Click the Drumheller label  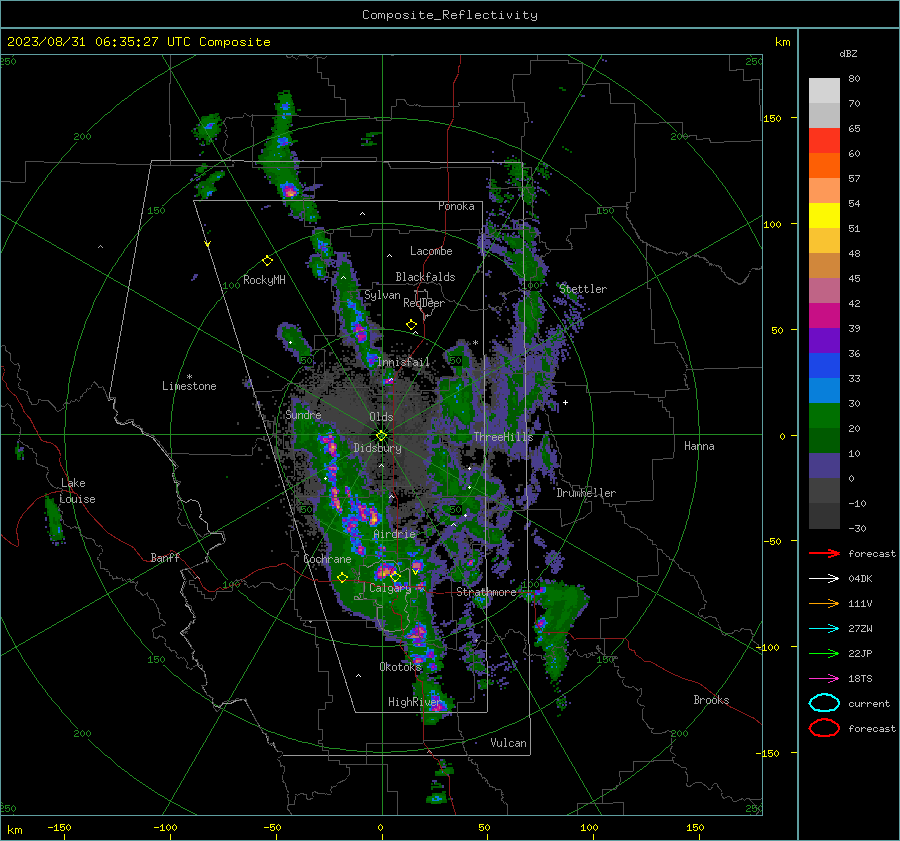[x=586, y=493]
